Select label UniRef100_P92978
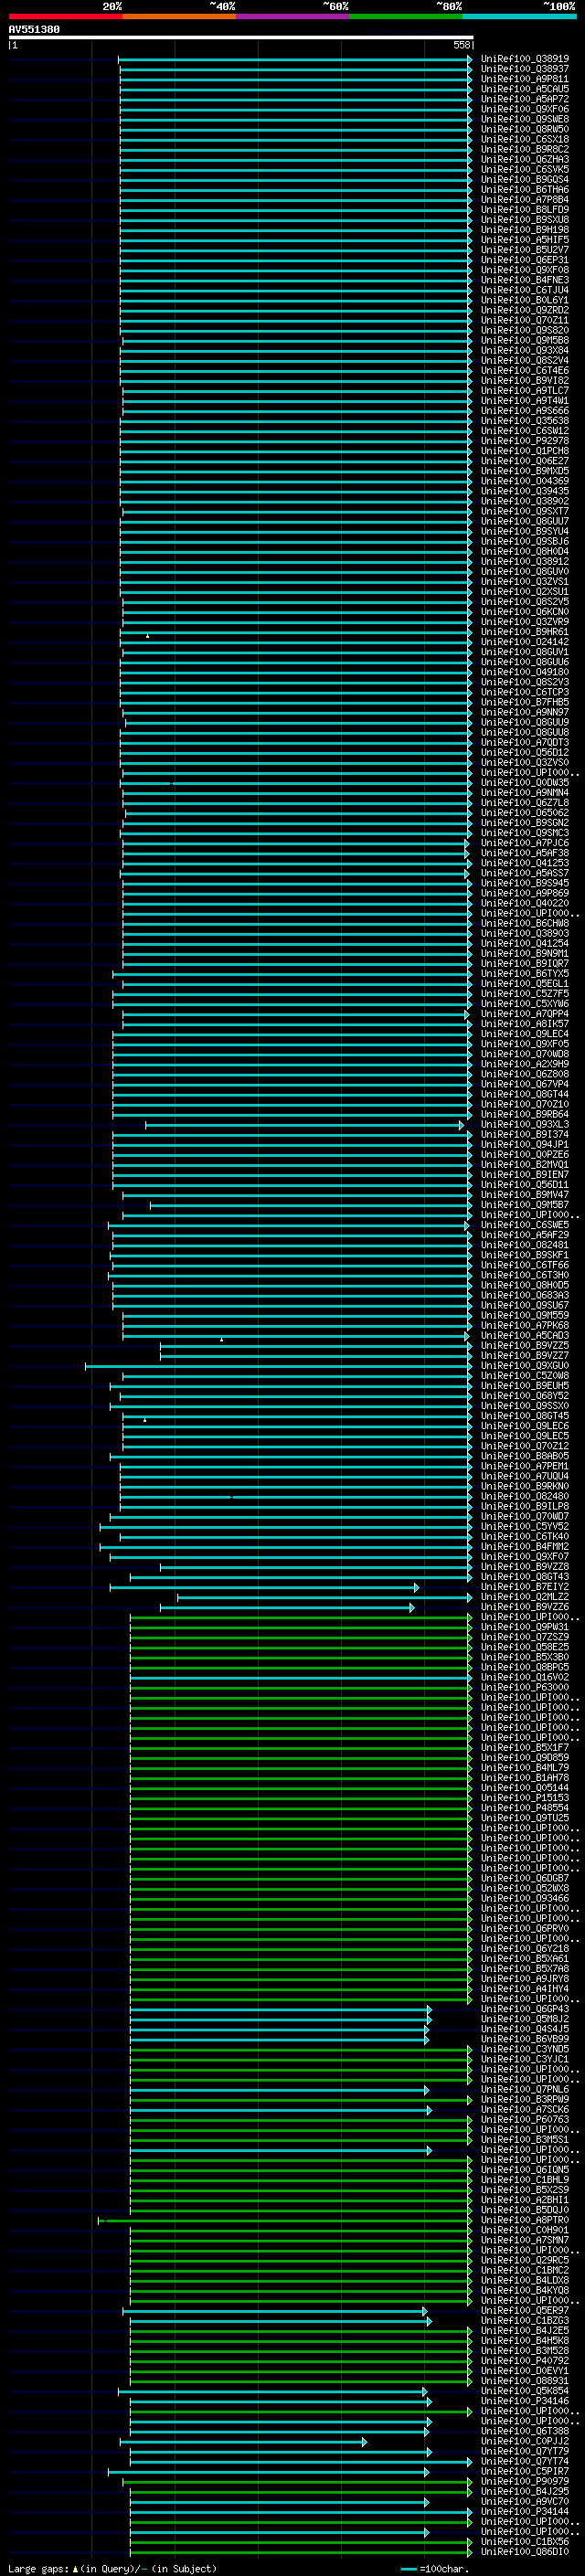This screenshot has height=2576, width=585. [525, 441]
